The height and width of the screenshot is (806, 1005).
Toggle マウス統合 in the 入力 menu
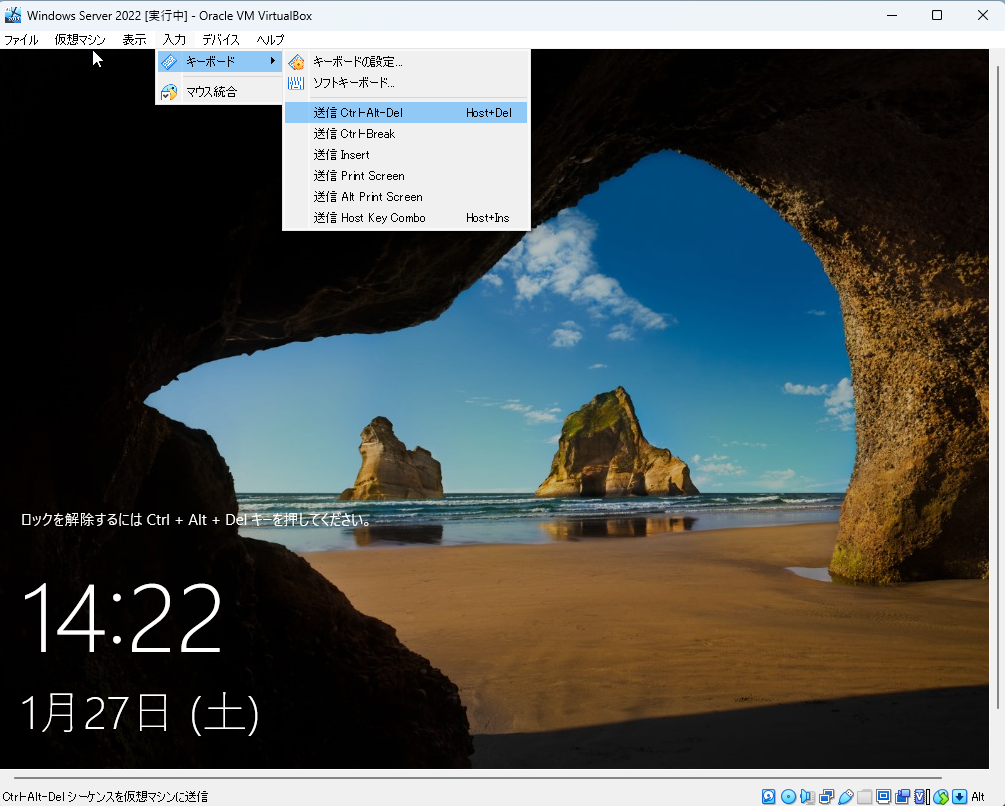click(218, 92)
